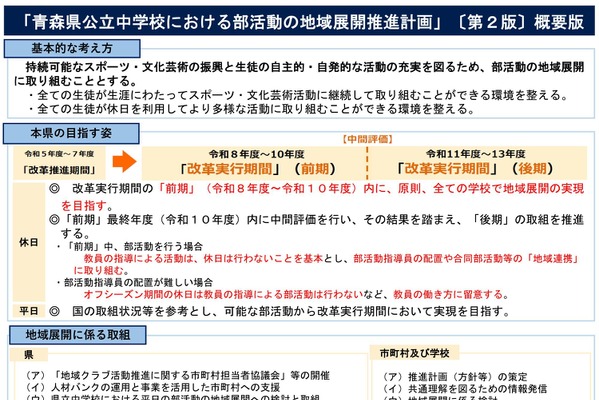Click item (イ) 共通理解を図るための情報発信
The image size is (599, 400).
[465, 389]
